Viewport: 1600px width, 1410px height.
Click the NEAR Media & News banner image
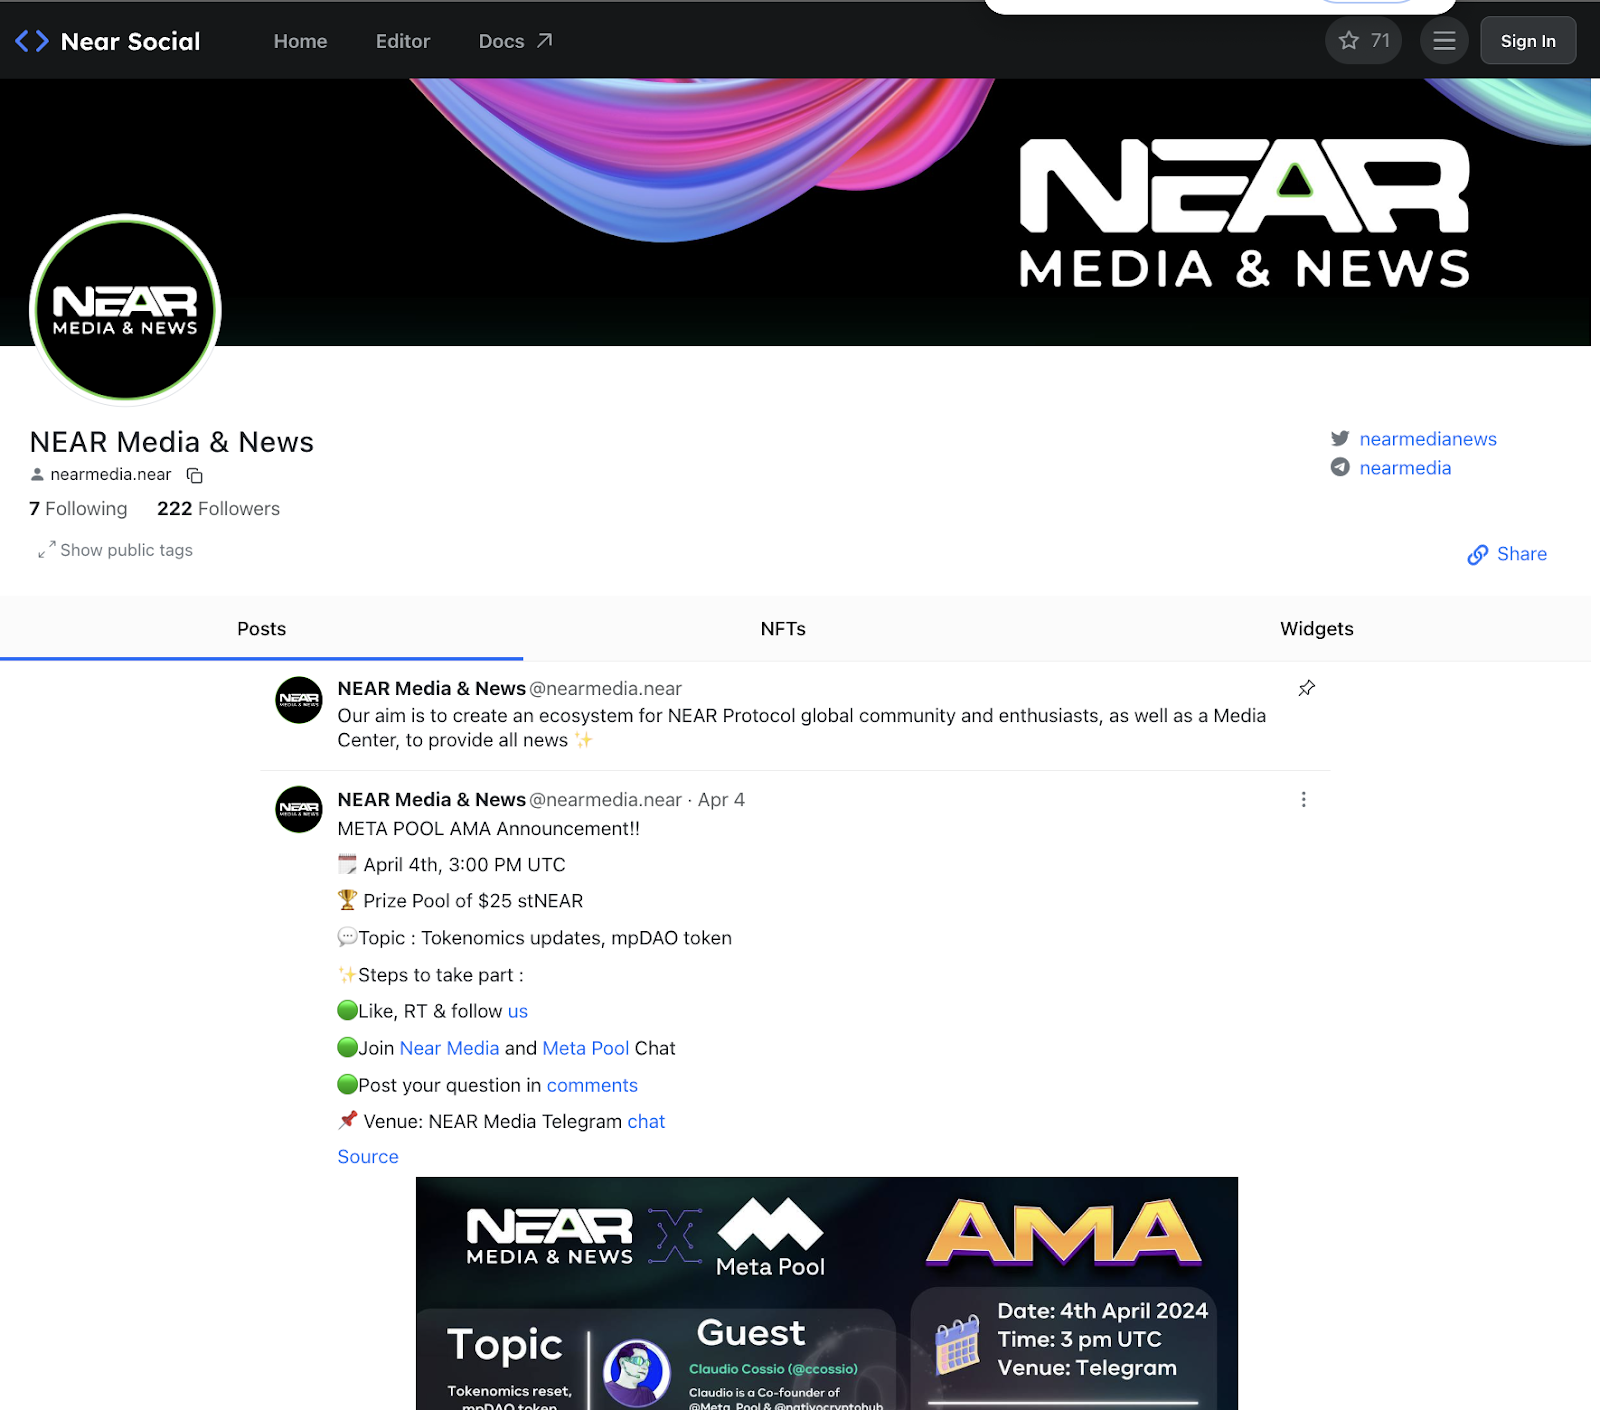pos(795,212)
